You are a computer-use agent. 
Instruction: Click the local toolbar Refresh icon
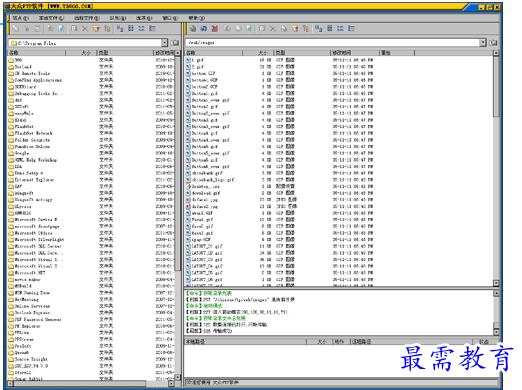click(61, 29)
